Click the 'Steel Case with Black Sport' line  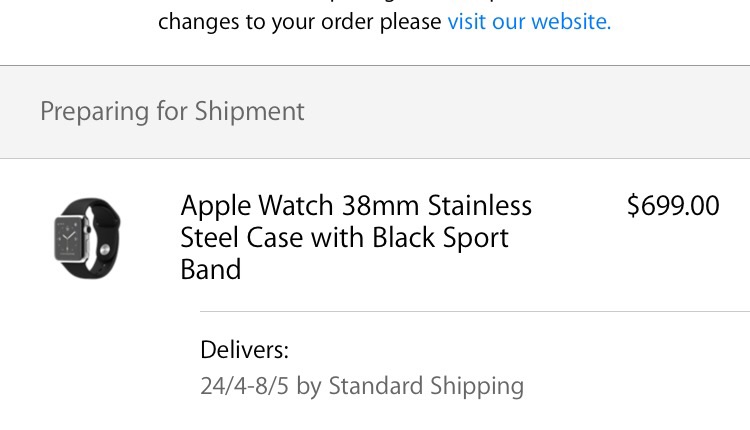[344, 238]
